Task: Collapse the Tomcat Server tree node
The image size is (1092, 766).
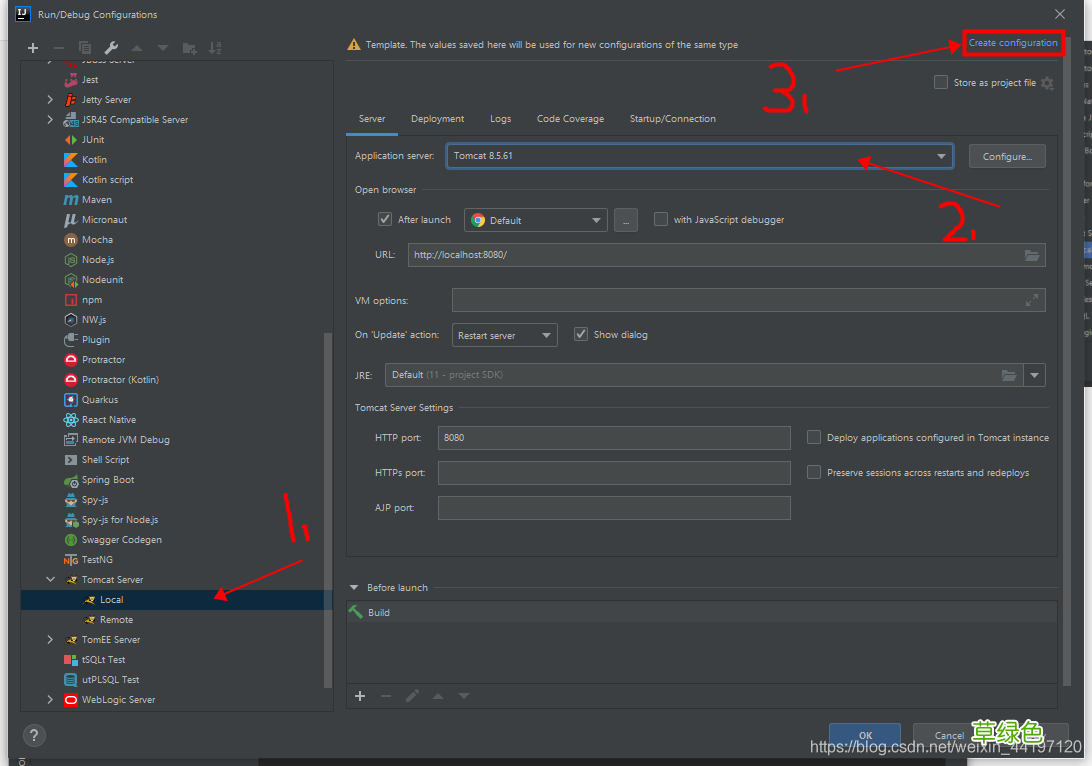Action: [x=51, y=580]
